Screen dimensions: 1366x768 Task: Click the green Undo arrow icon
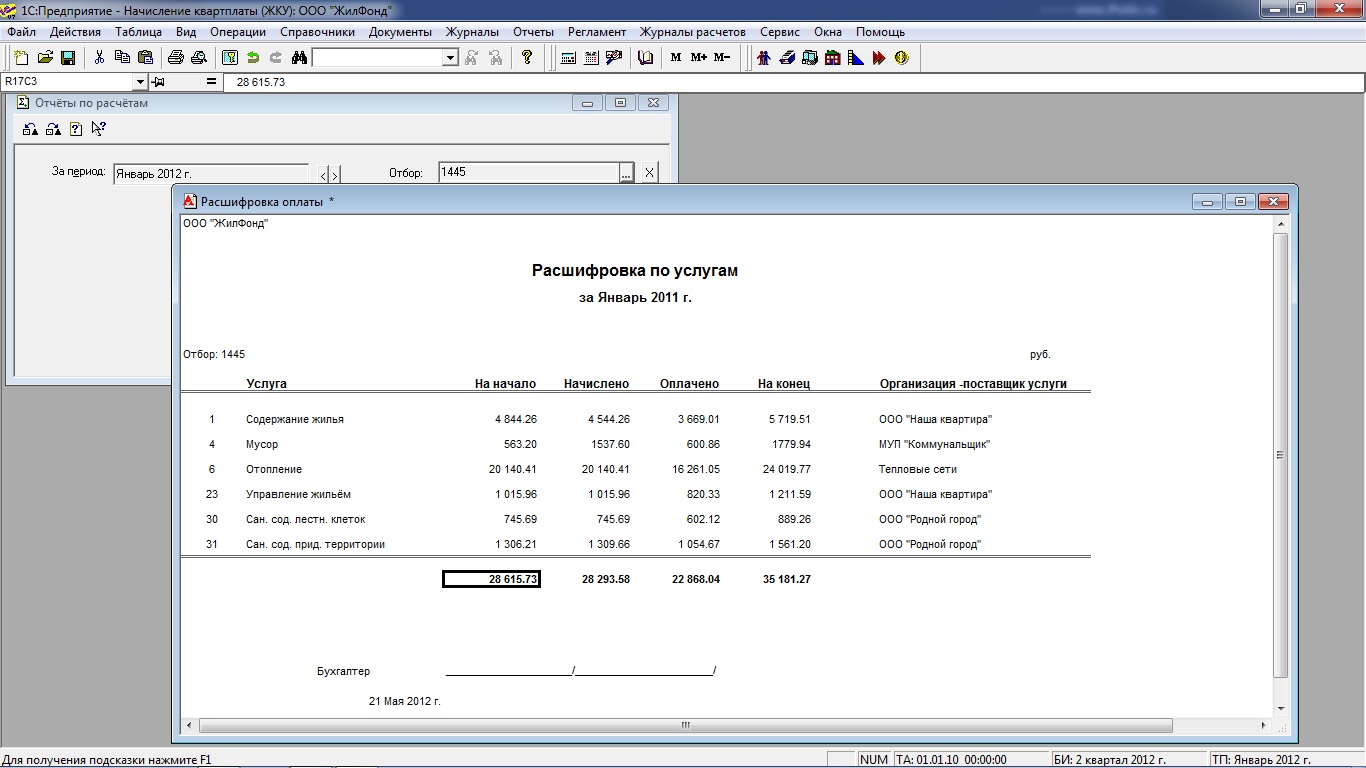click(253, 58)
